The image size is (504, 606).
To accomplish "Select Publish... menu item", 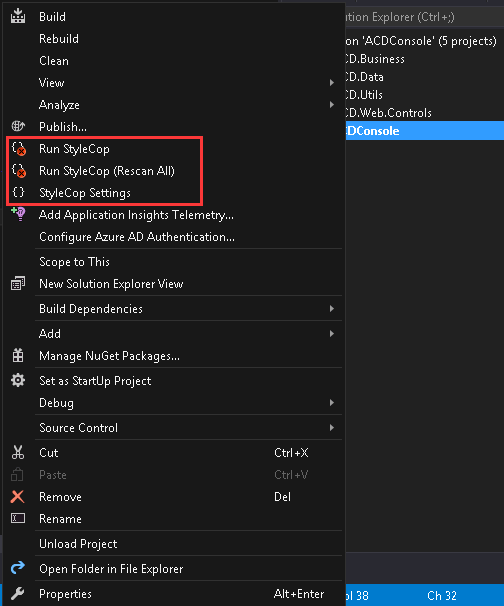I will click(174, 126).
